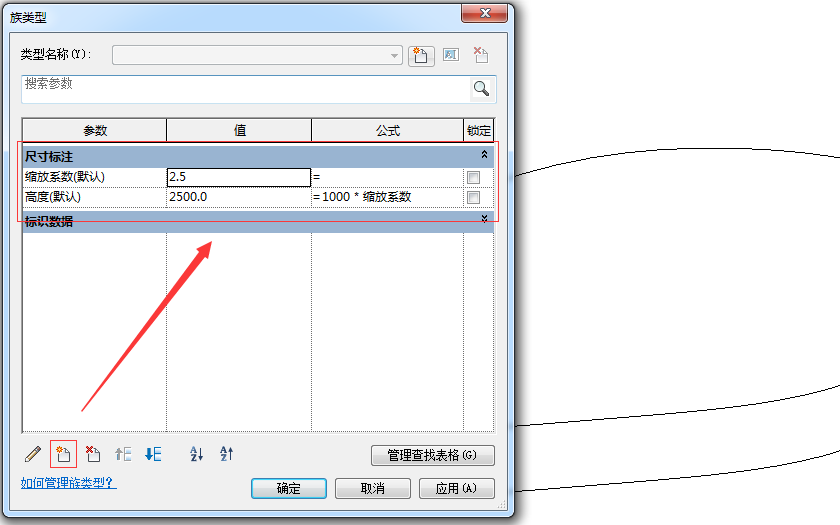Screen dimensions: 840x525
Task: Collapse the 尺寸标注 group
Action: [484, 155]
